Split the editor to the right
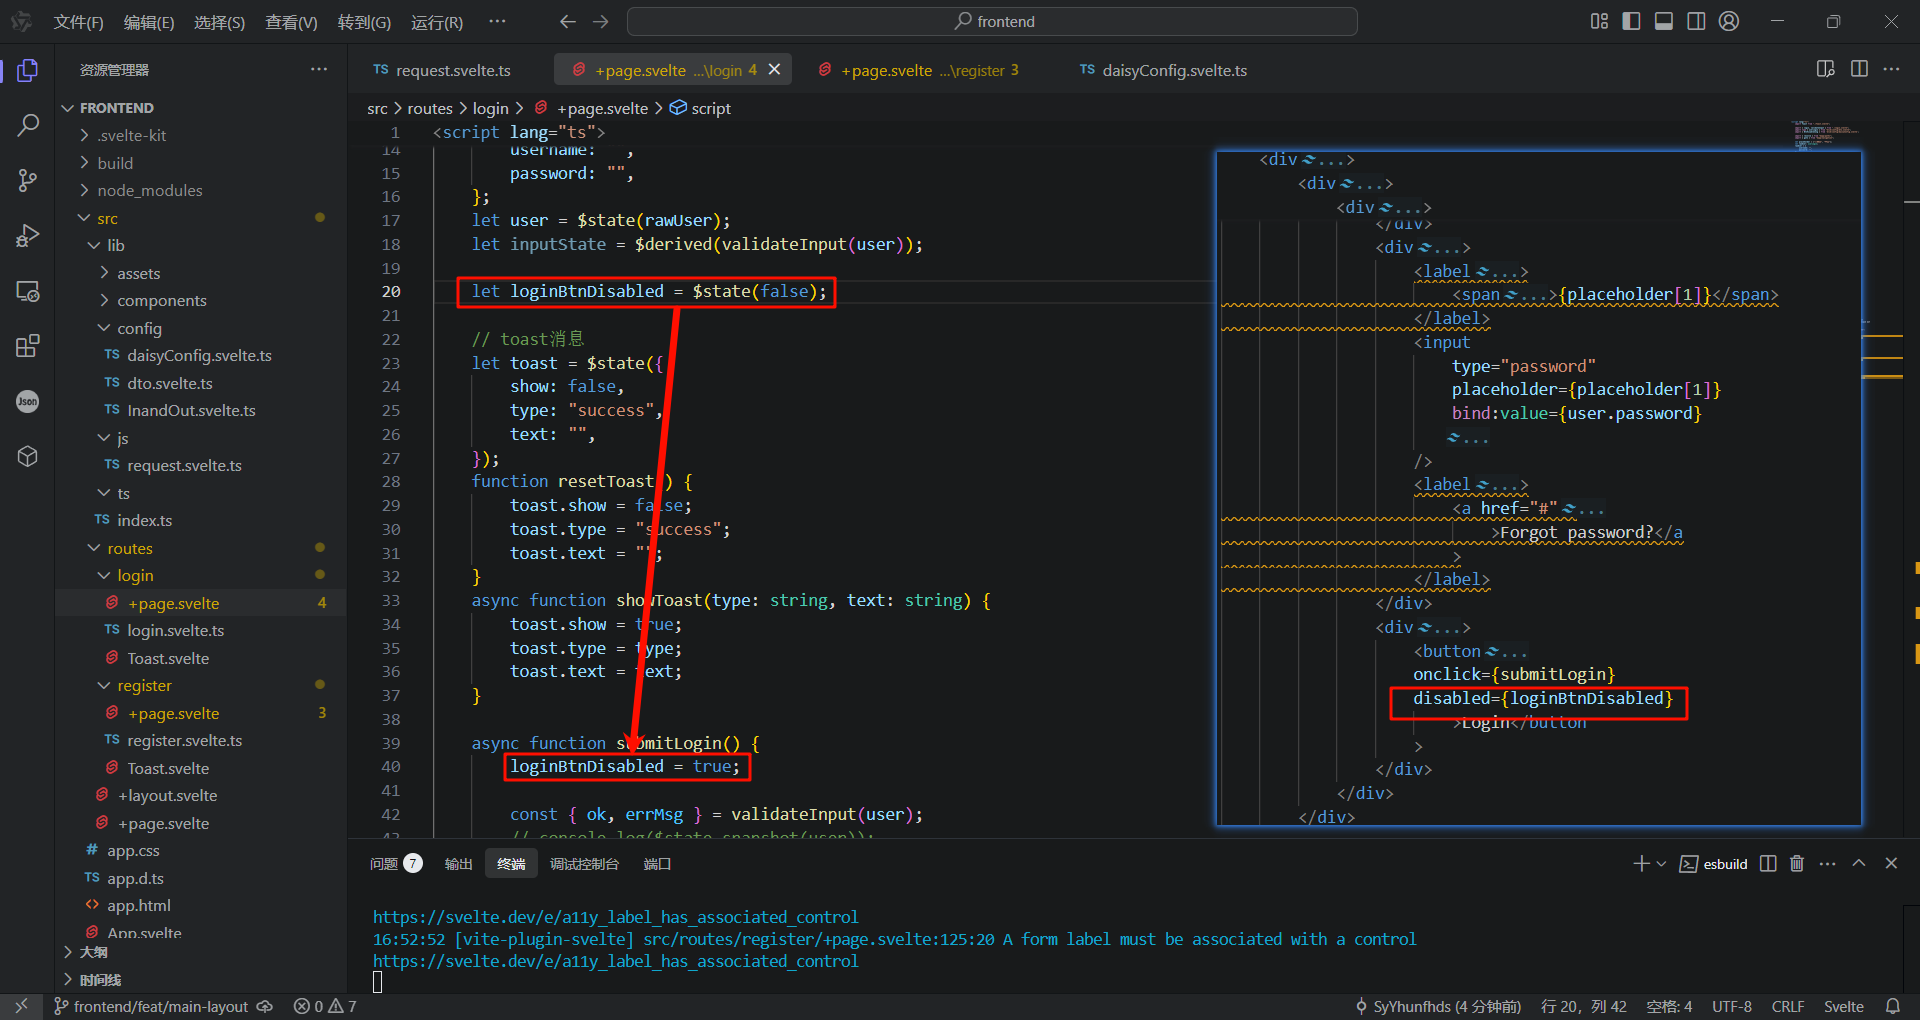This screenshot has height=1020, width=1920. pos(1859,69)
